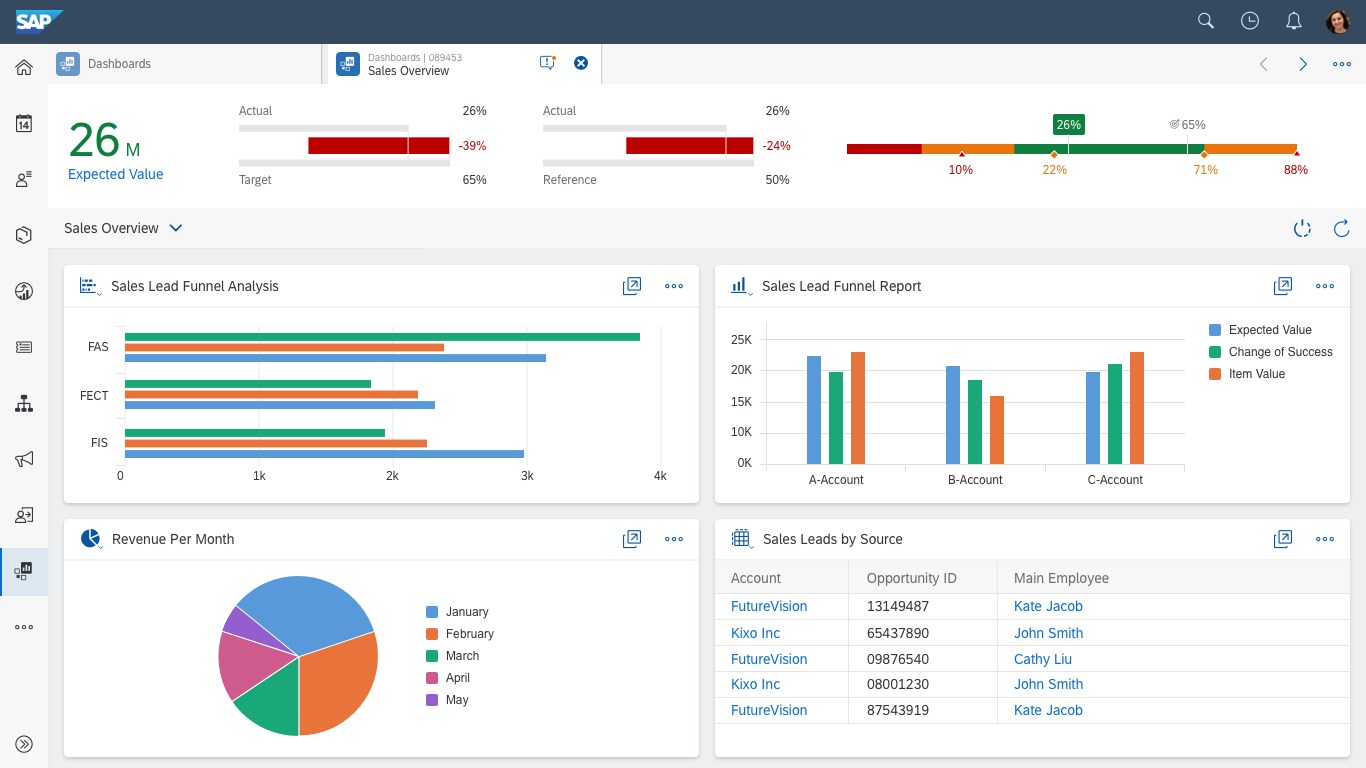Viewport: 1366px width, 768px height.
Task: Switch to the Dashboards tab
Action: (x=187, y=63)
